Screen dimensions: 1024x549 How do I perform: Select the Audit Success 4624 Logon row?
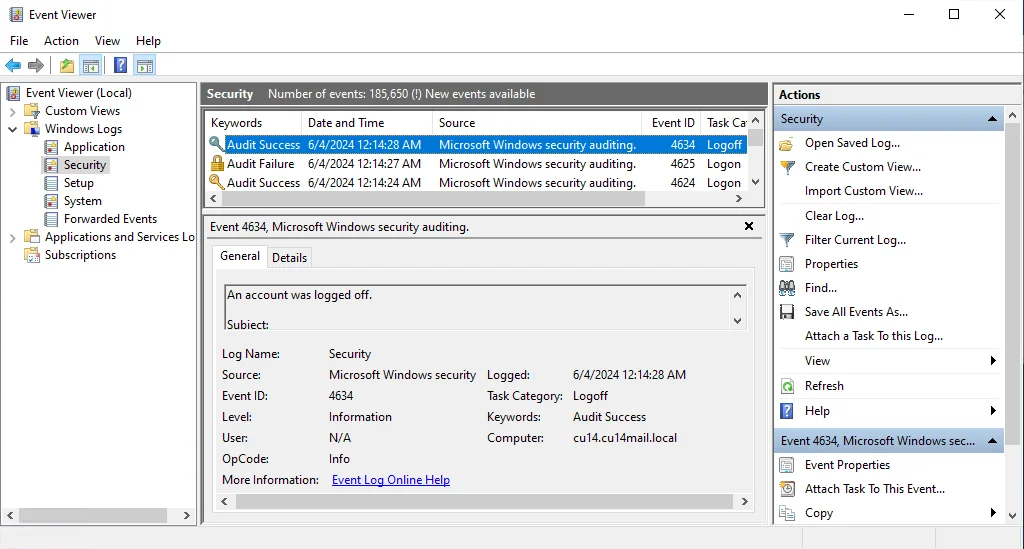pyautogui.click(x=476, y=183)
